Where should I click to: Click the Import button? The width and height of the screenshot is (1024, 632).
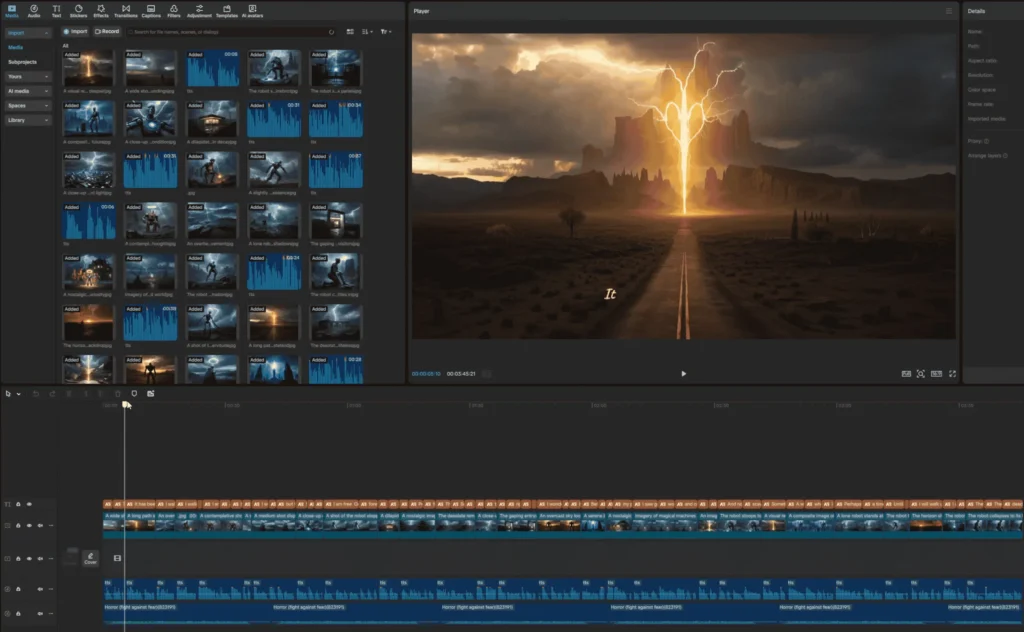click(x=75, y=31)
